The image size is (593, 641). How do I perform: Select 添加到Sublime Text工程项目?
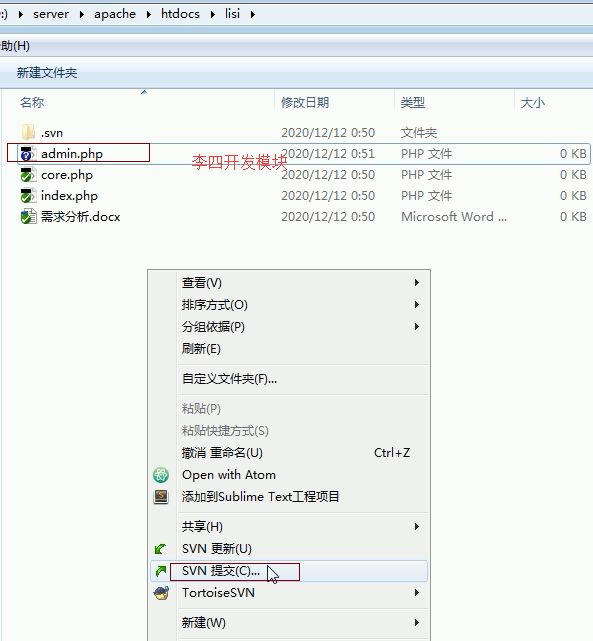click(289, 497)
